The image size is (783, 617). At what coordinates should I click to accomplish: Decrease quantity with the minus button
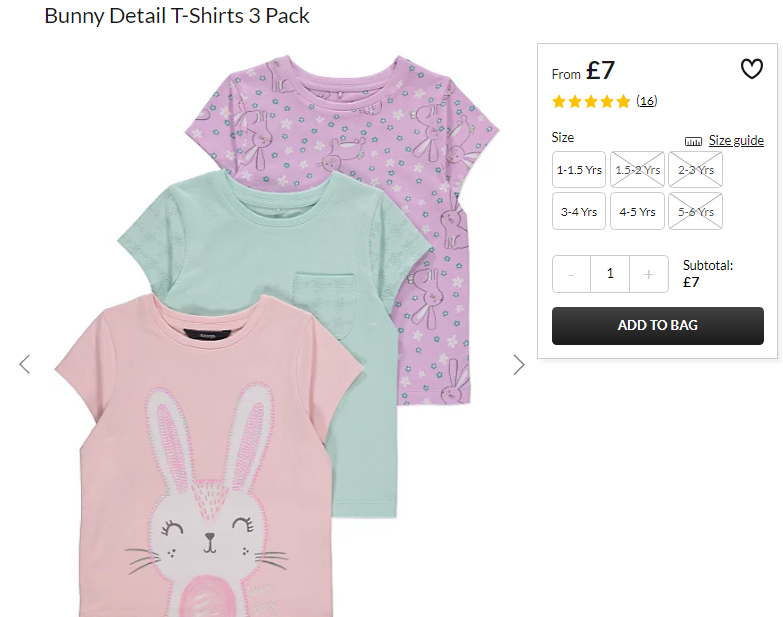click(571, 274)
